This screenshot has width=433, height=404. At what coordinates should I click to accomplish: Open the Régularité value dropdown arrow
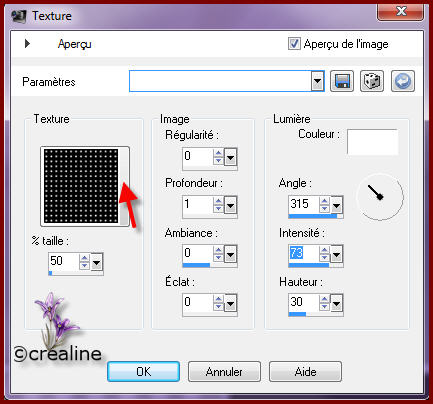click(231, 157)
